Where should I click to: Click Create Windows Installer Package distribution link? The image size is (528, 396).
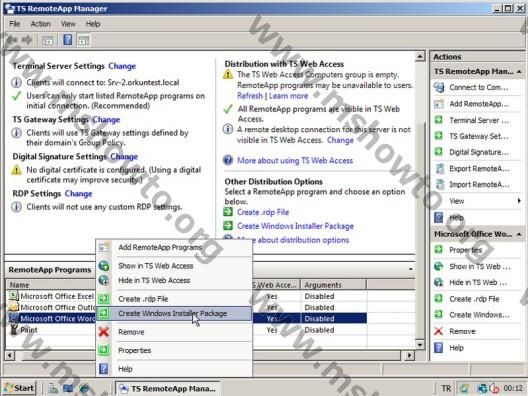click(x=295, y=226)
